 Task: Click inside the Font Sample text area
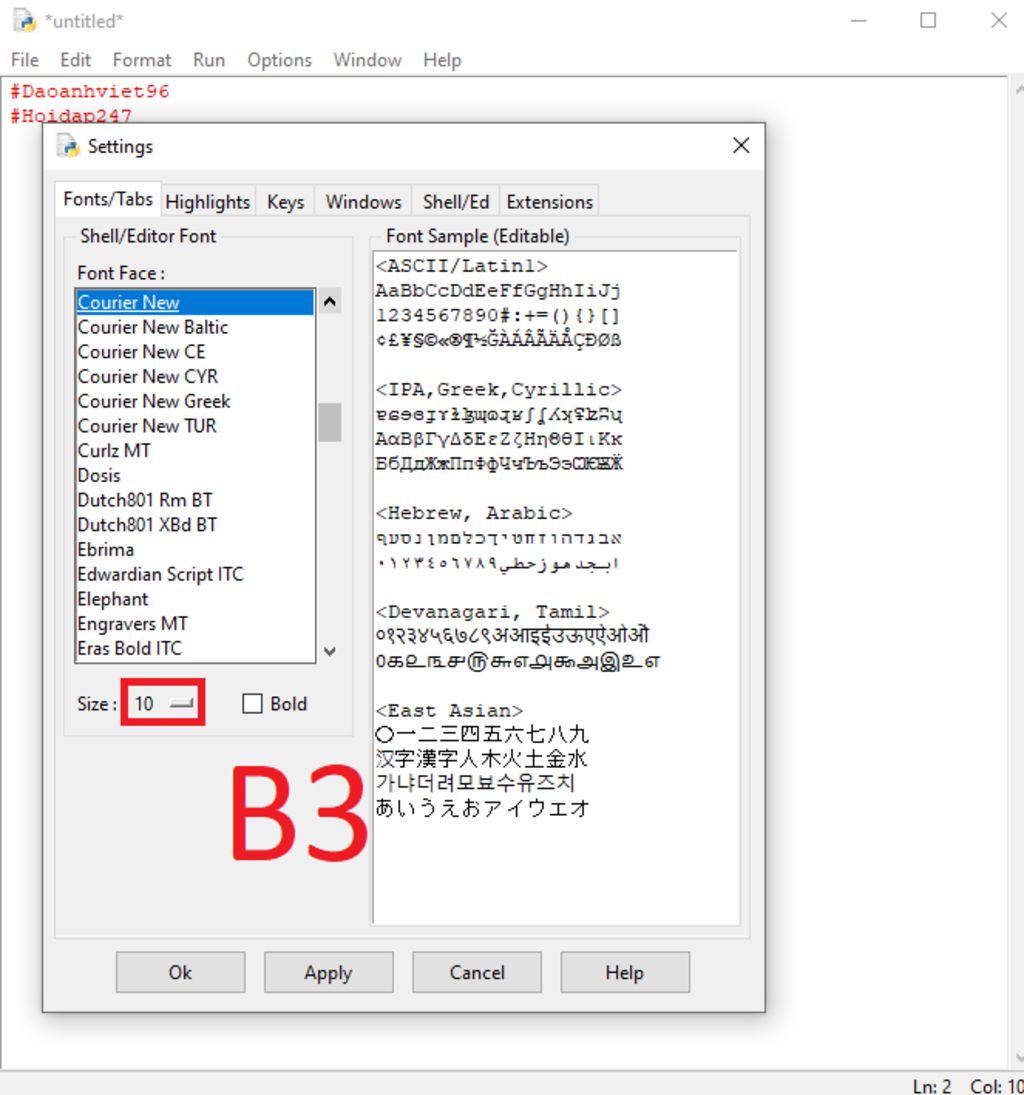pyautogui.click(x=555, y=860)
